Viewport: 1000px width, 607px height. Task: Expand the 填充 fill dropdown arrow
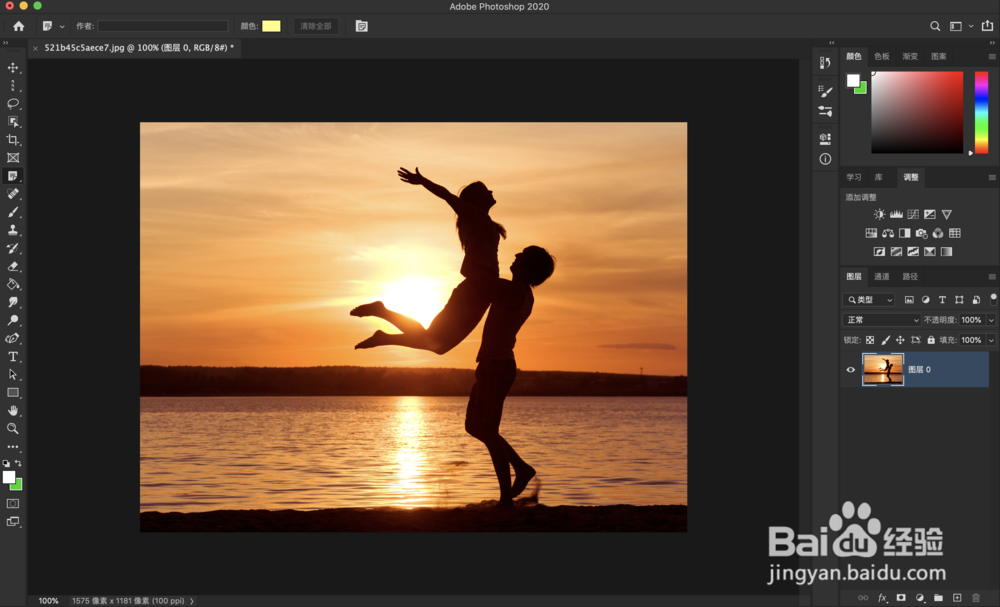(991, 340)
